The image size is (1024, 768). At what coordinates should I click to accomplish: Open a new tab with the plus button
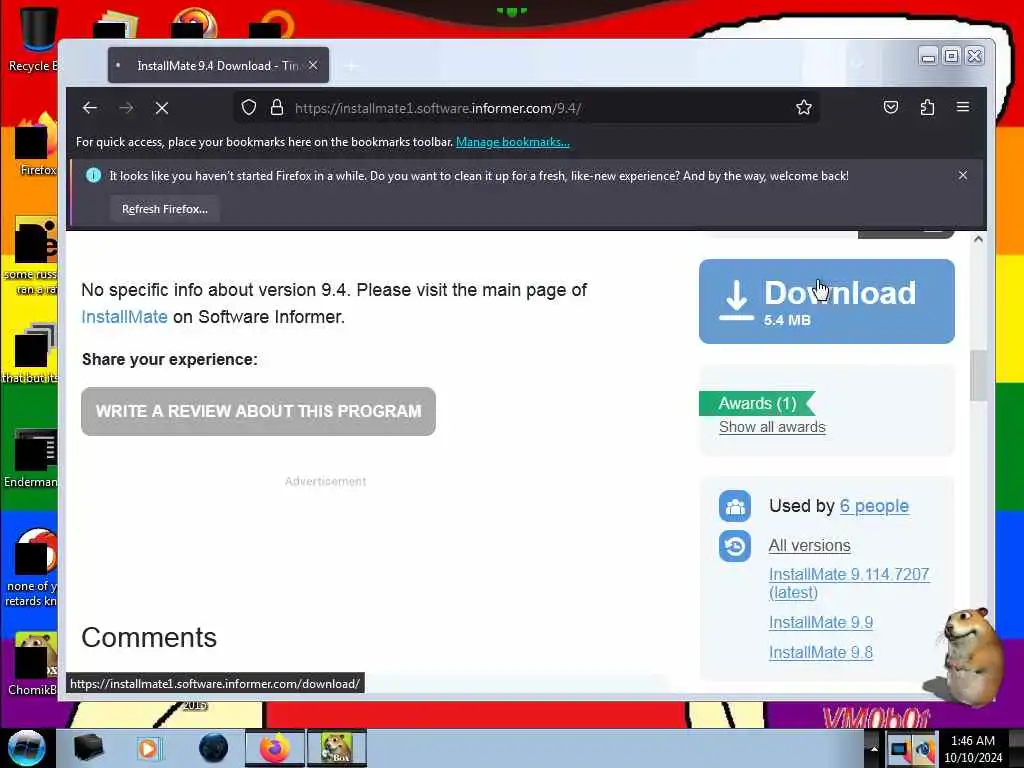tap(351, 66)
